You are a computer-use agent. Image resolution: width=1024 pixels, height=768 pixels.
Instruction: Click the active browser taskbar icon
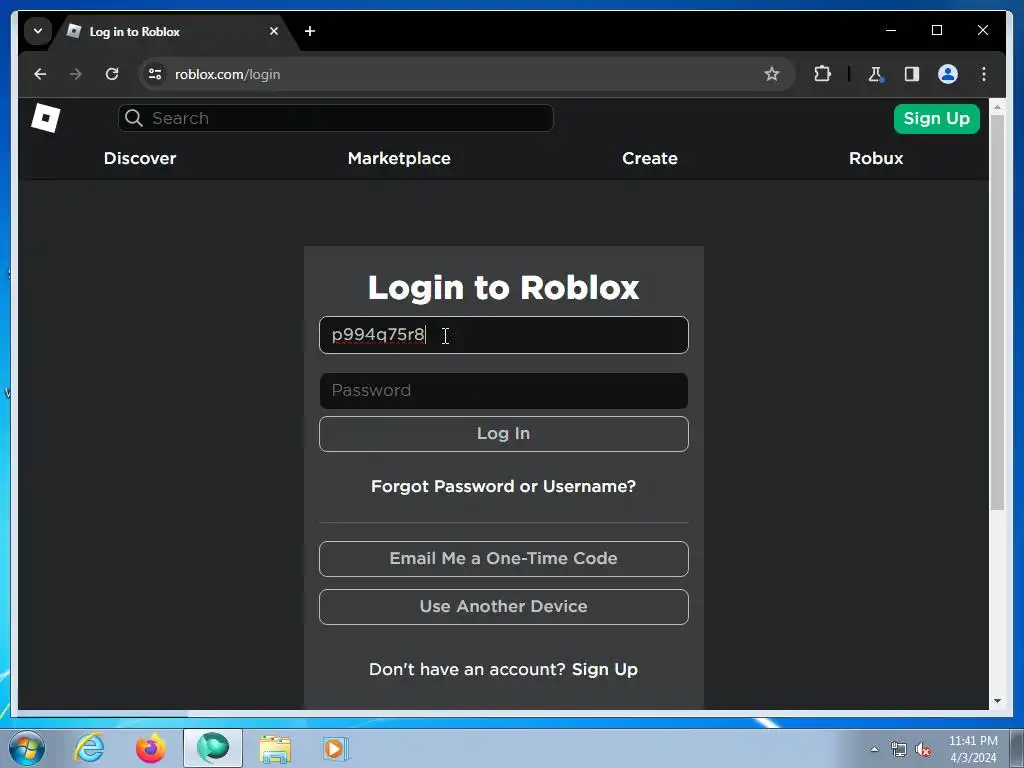click(213, 748)
